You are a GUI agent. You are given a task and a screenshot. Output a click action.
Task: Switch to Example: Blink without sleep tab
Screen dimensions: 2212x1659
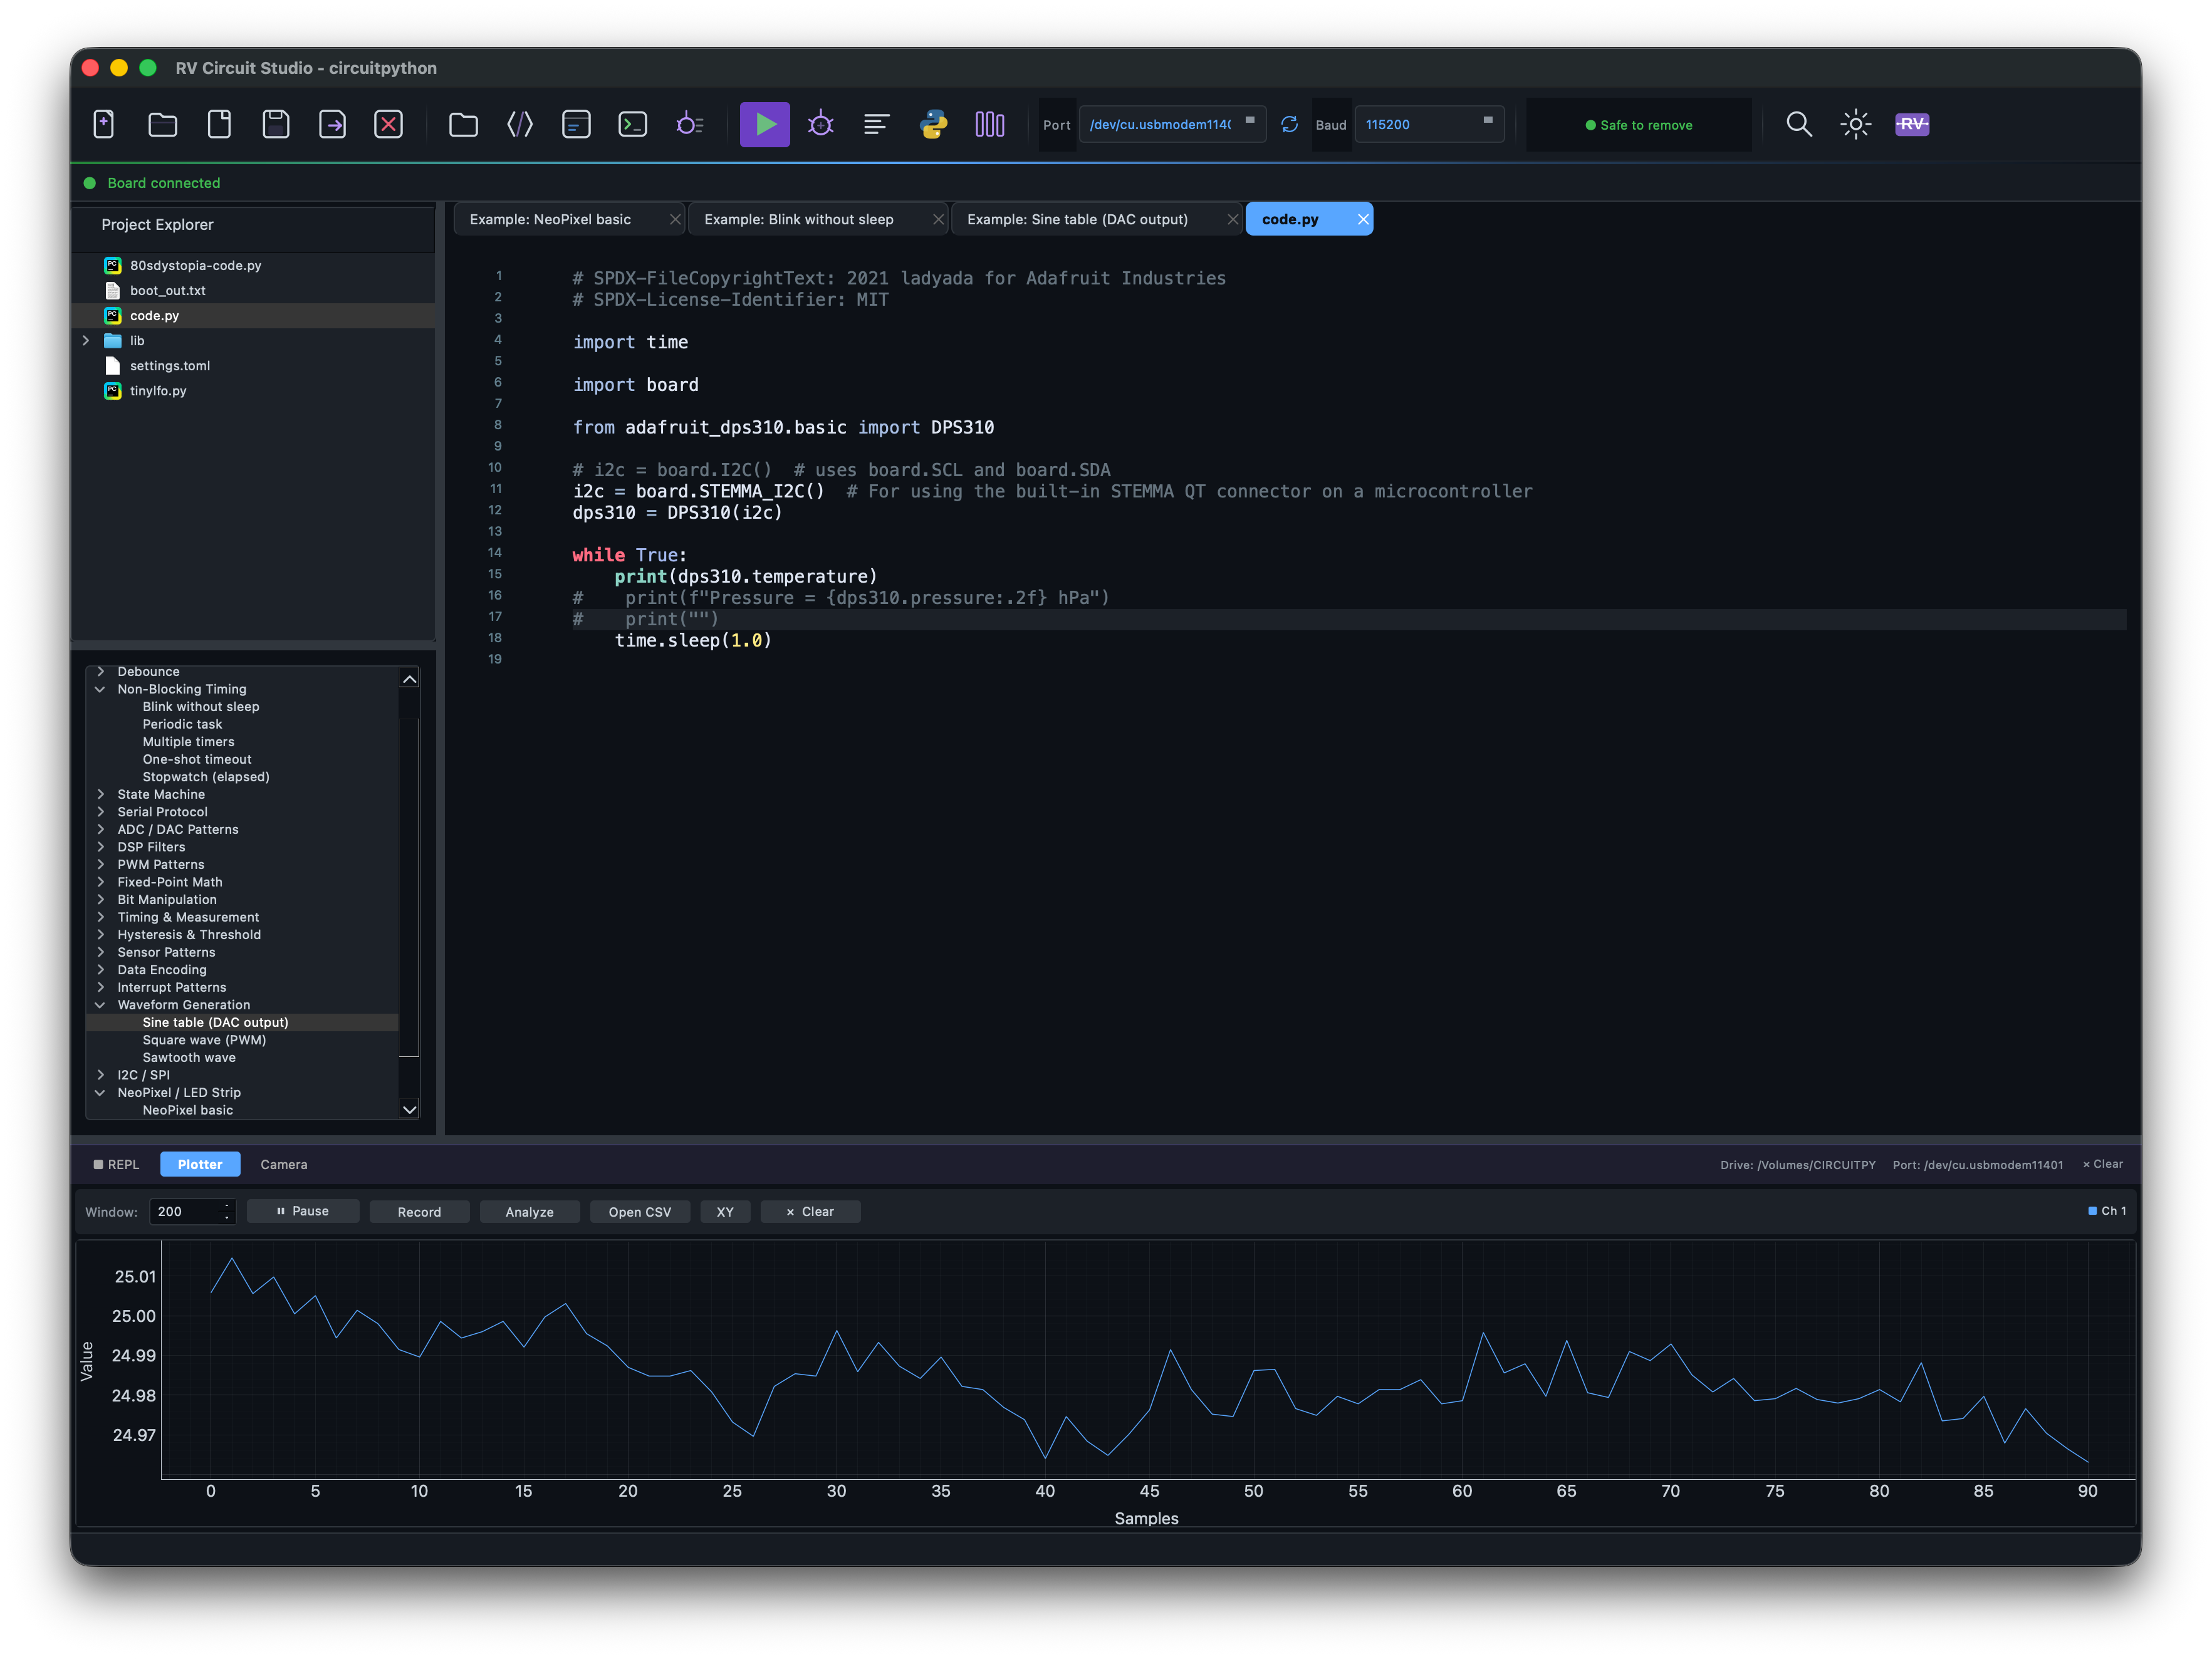click(x=799, y=219)
